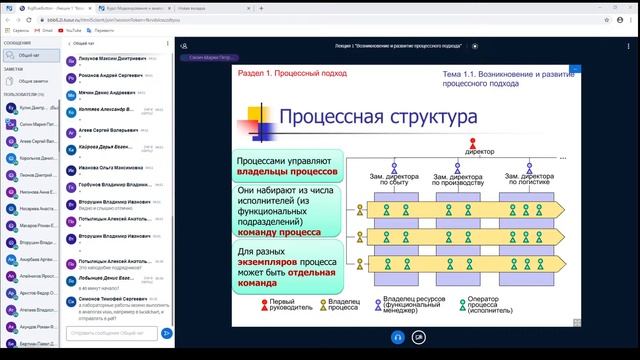
Task: Click the message 'в 40 минут начало?'
Action: pos(99,288)
